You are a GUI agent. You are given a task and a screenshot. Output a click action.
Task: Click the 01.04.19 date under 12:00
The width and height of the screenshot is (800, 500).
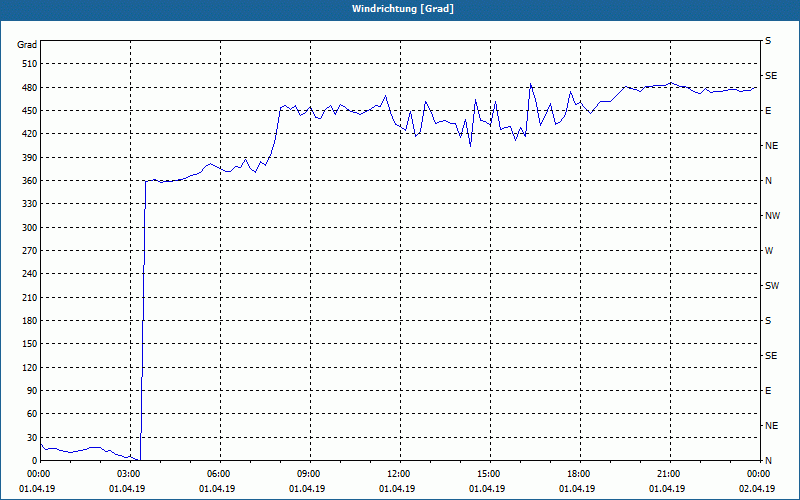397,489
